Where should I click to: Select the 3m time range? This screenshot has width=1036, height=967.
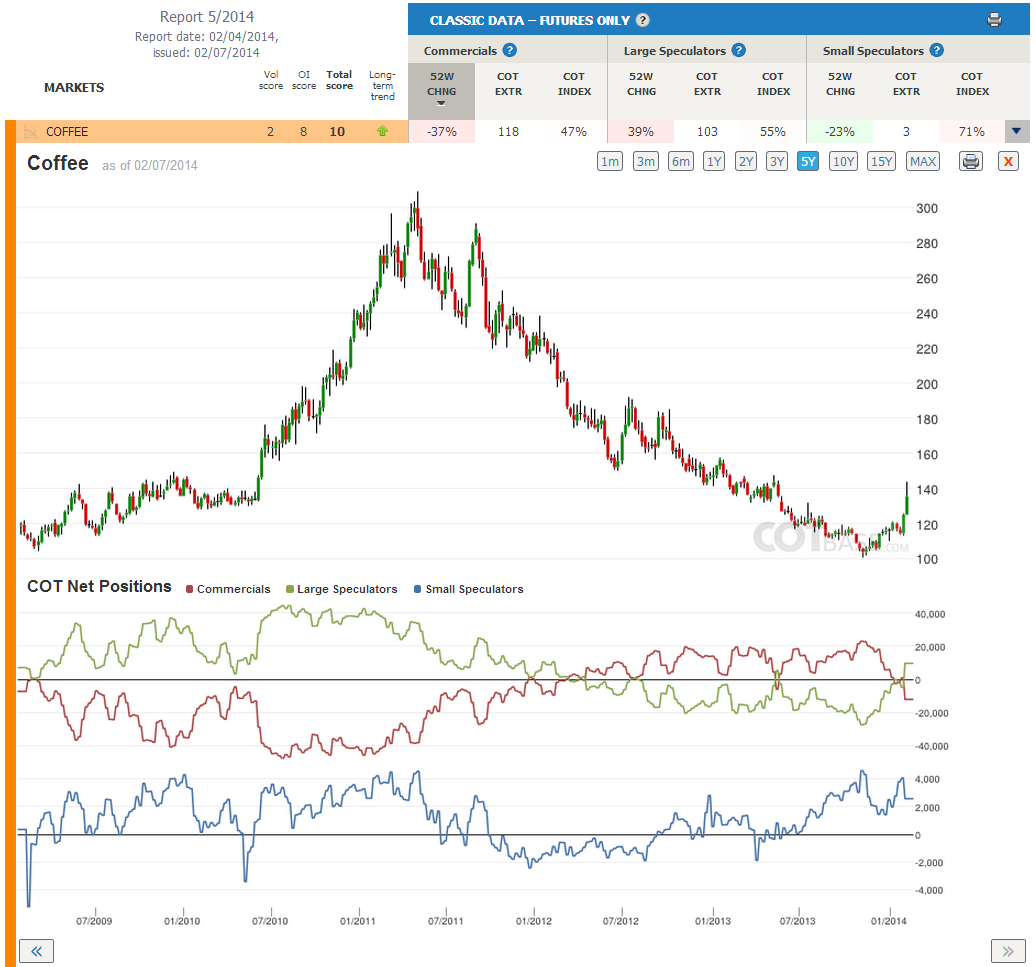[x=646, y=161]
